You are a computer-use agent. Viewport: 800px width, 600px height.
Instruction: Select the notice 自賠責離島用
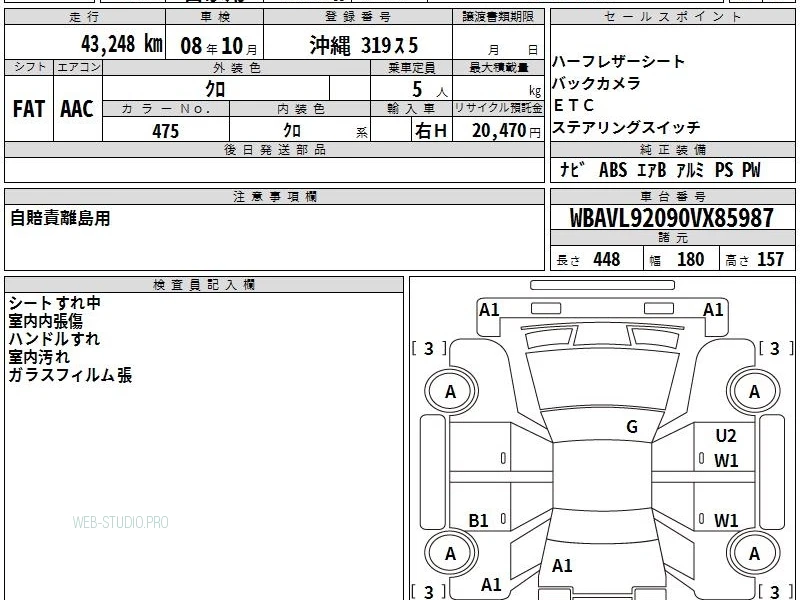point(60,218)
